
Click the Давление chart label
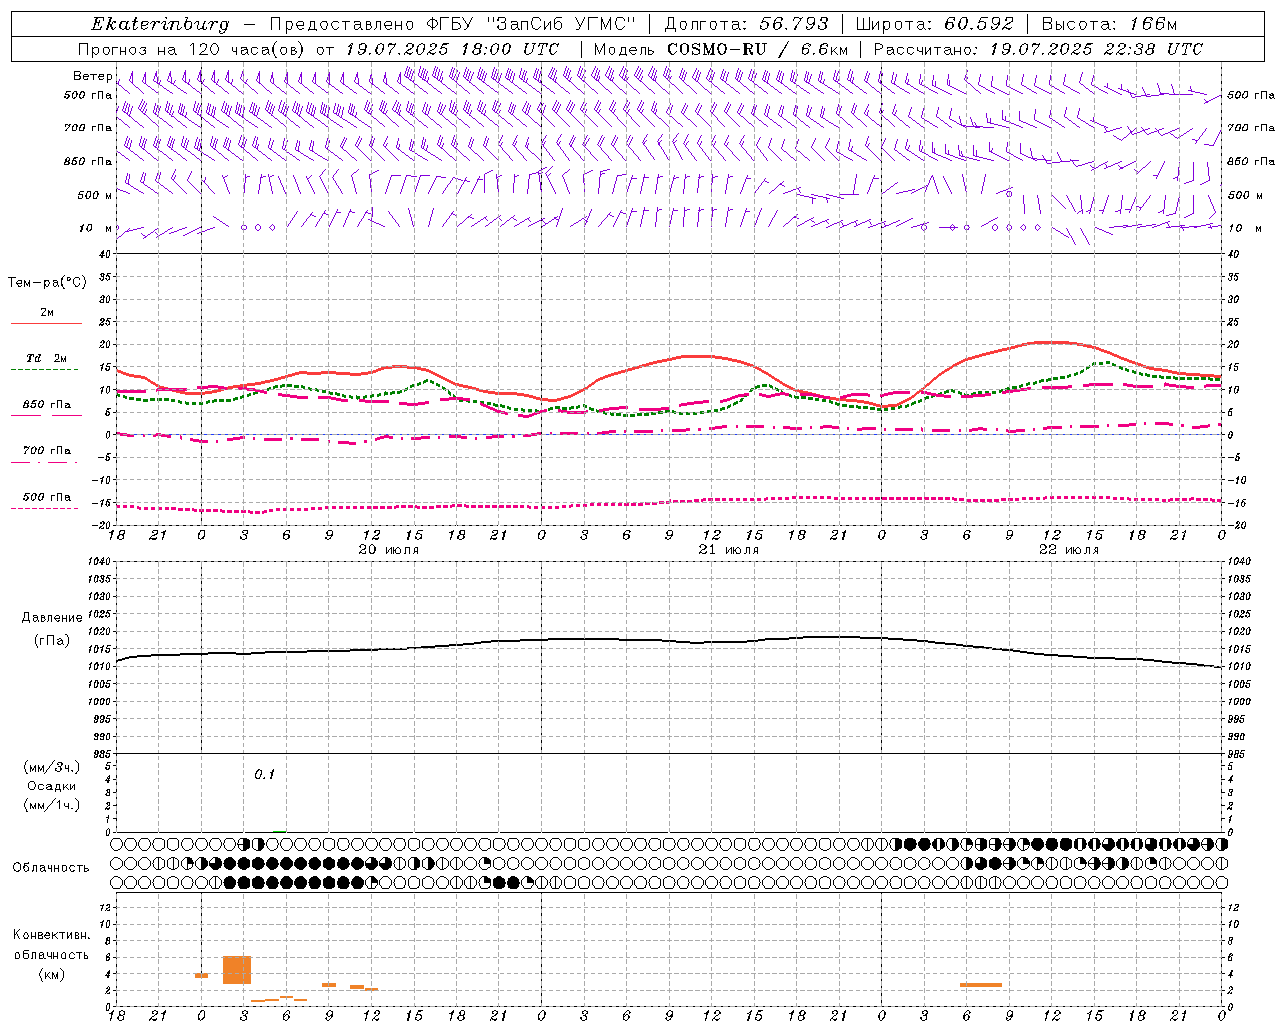pyautogui.click(x=52, y=618)
